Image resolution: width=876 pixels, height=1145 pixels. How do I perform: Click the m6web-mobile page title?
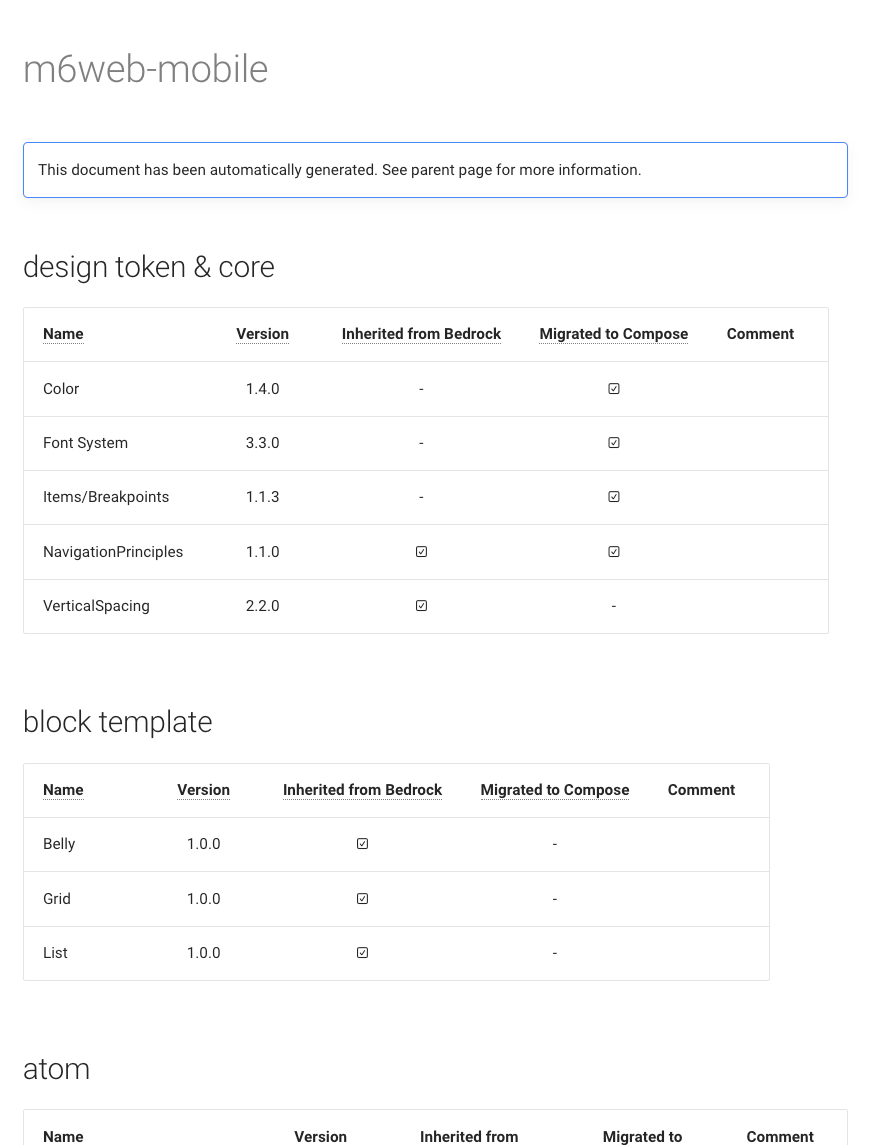(x=145, y=69)
